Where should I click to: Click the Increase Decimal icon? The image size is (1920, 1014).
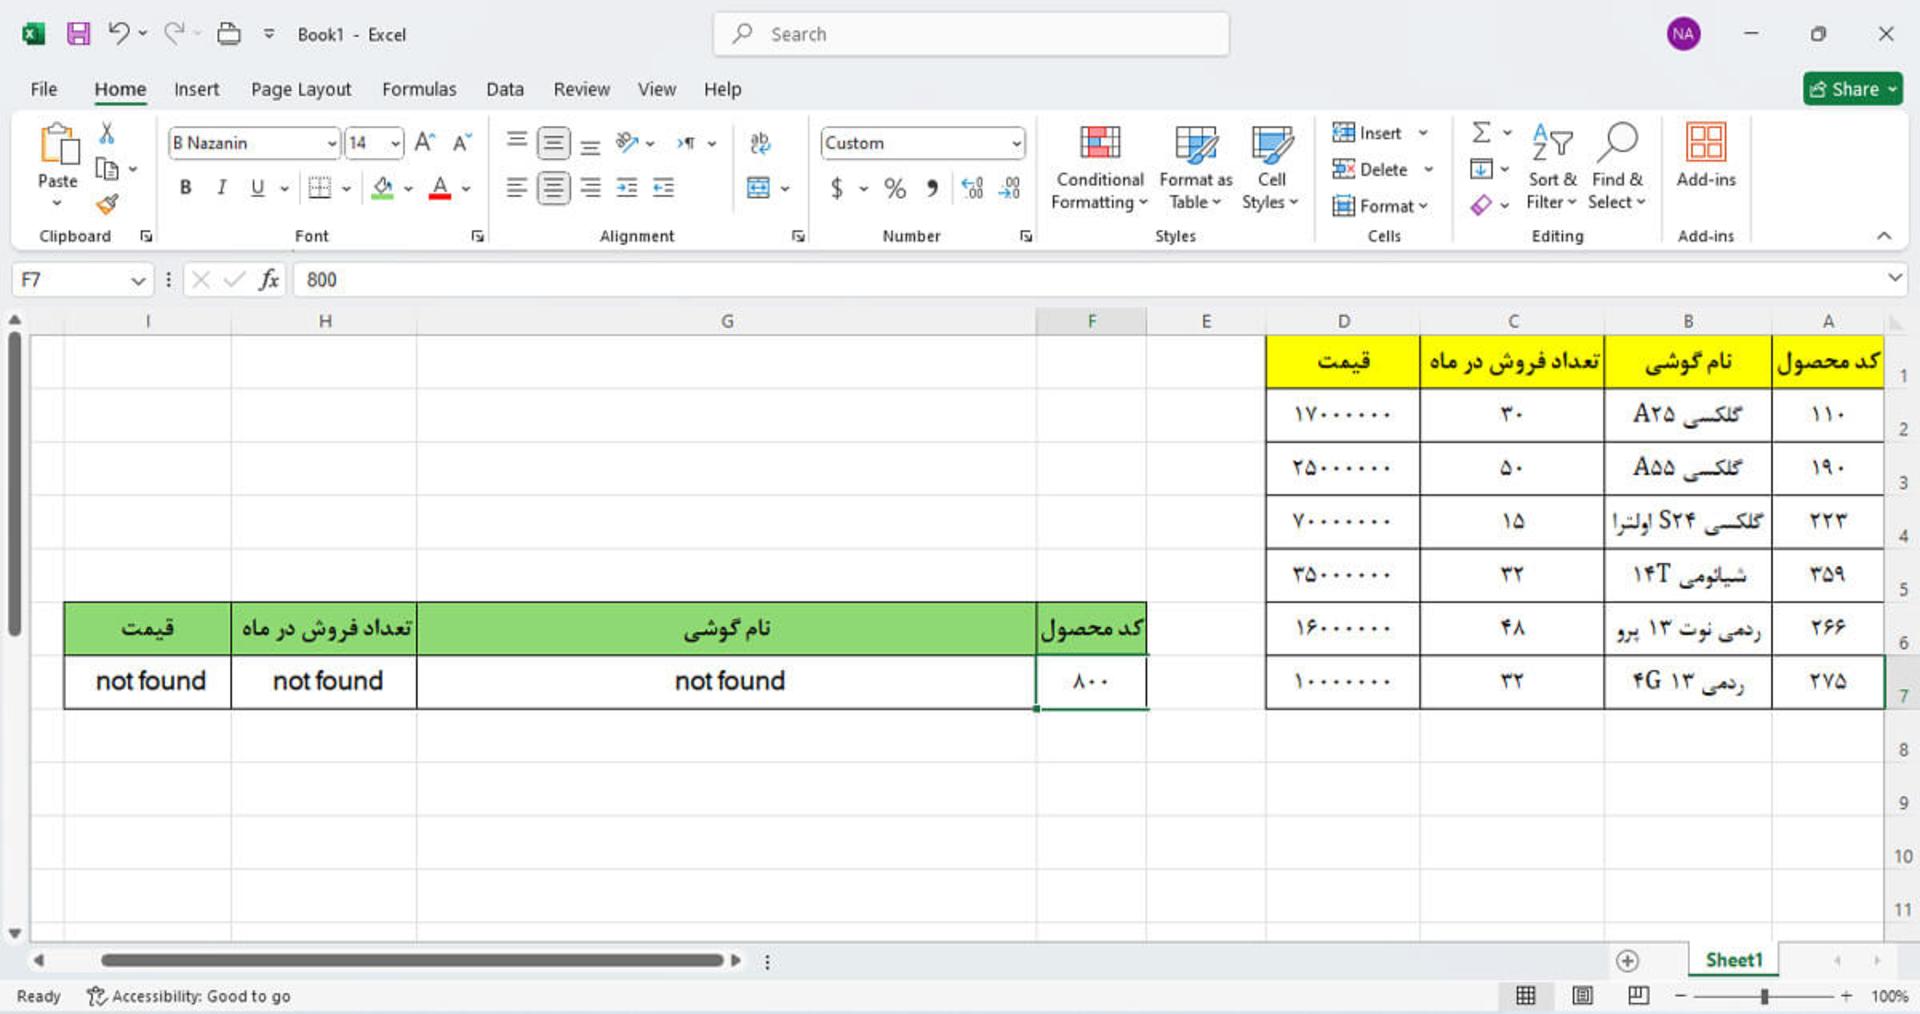[972, 187]
